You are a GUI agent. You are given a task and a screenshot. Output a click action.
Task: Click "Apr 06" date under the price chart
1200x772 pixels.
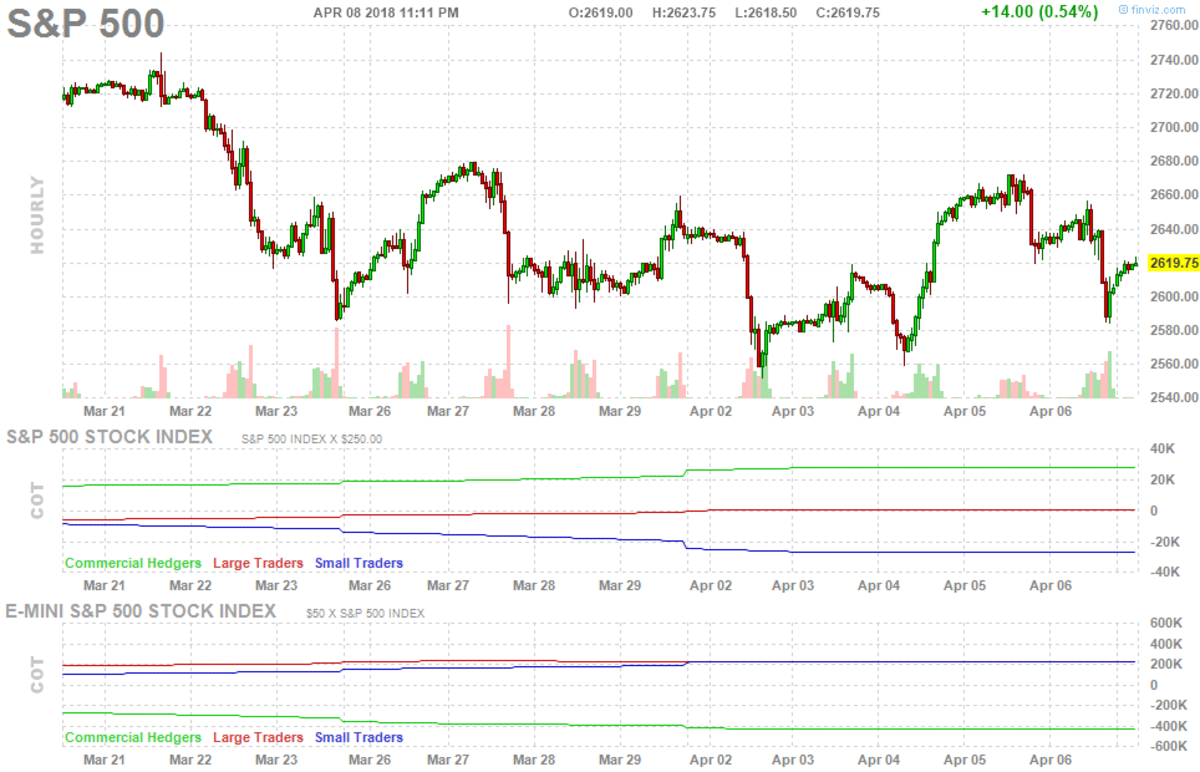coord(1051,411)
